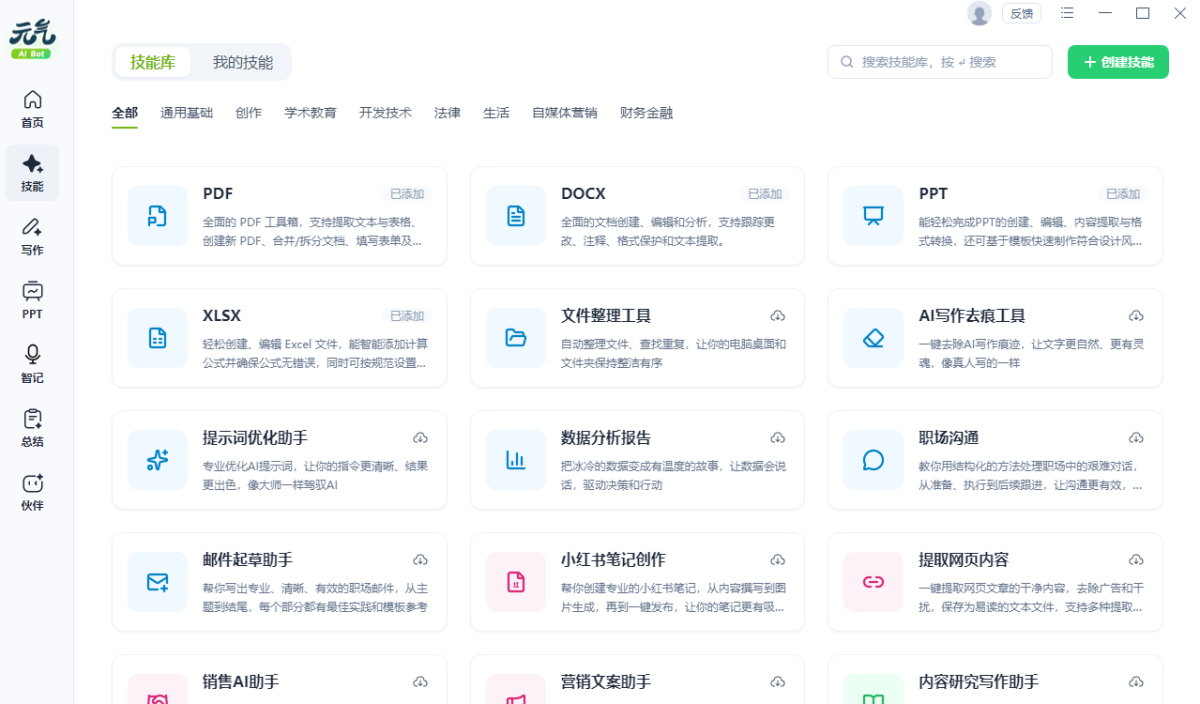Click download icon on 提取网页内容 card
Image resolution: width=1200 pixels, height=704 pixels.
click(x=1136, y=560)
